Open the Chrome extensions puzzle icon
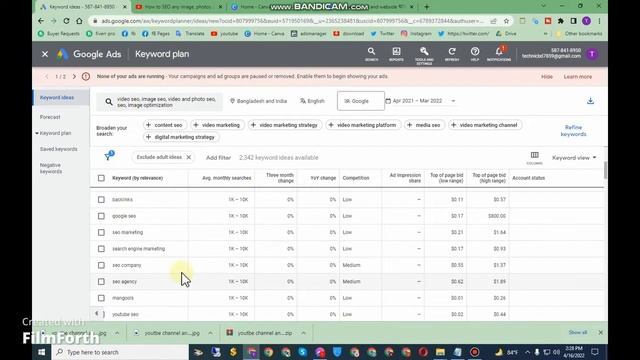 pos(561,21)
